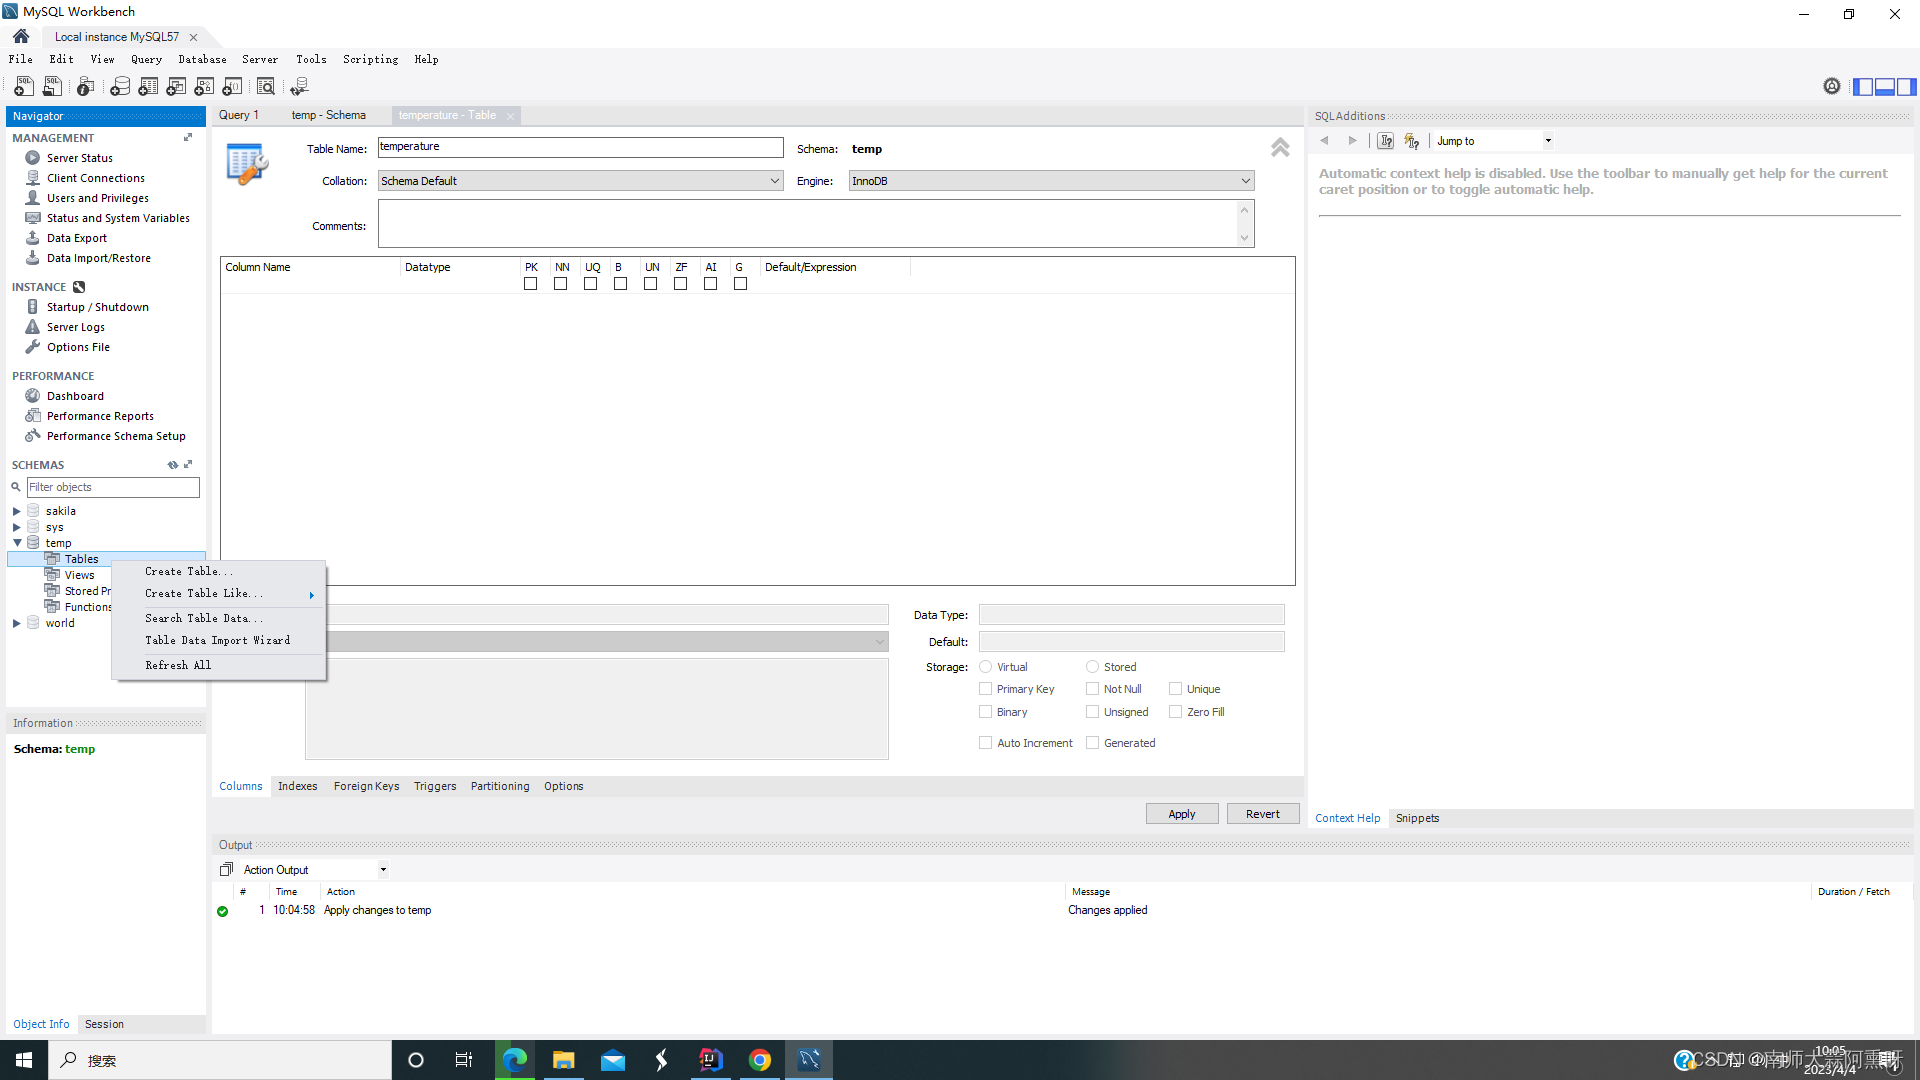The height and width of the screenshot is (1080, 1920).
Task: Open the Search Table Data toolbar icon
Action: [266, 87]
